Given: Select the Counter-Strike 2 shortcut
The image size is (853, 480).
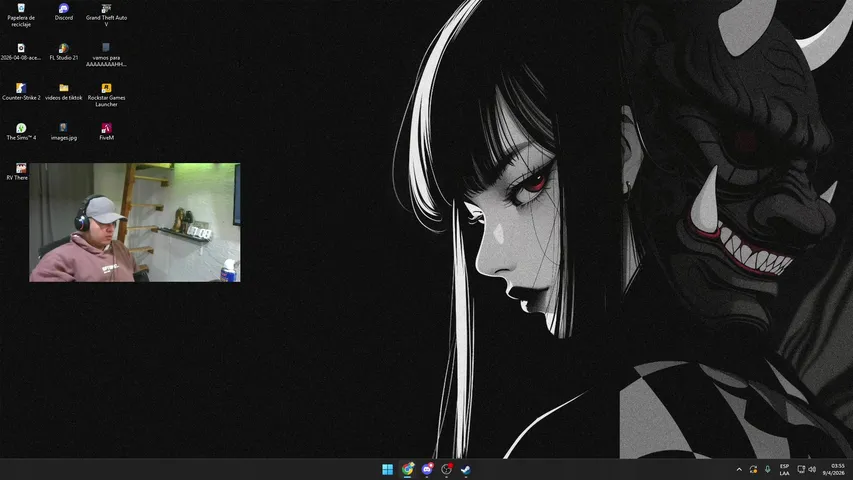Looking at the screenshot, I should point(21,91).
